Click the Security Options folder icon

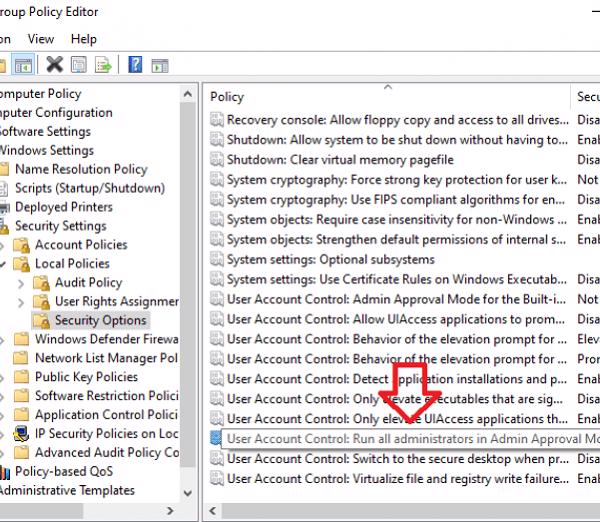41,320
